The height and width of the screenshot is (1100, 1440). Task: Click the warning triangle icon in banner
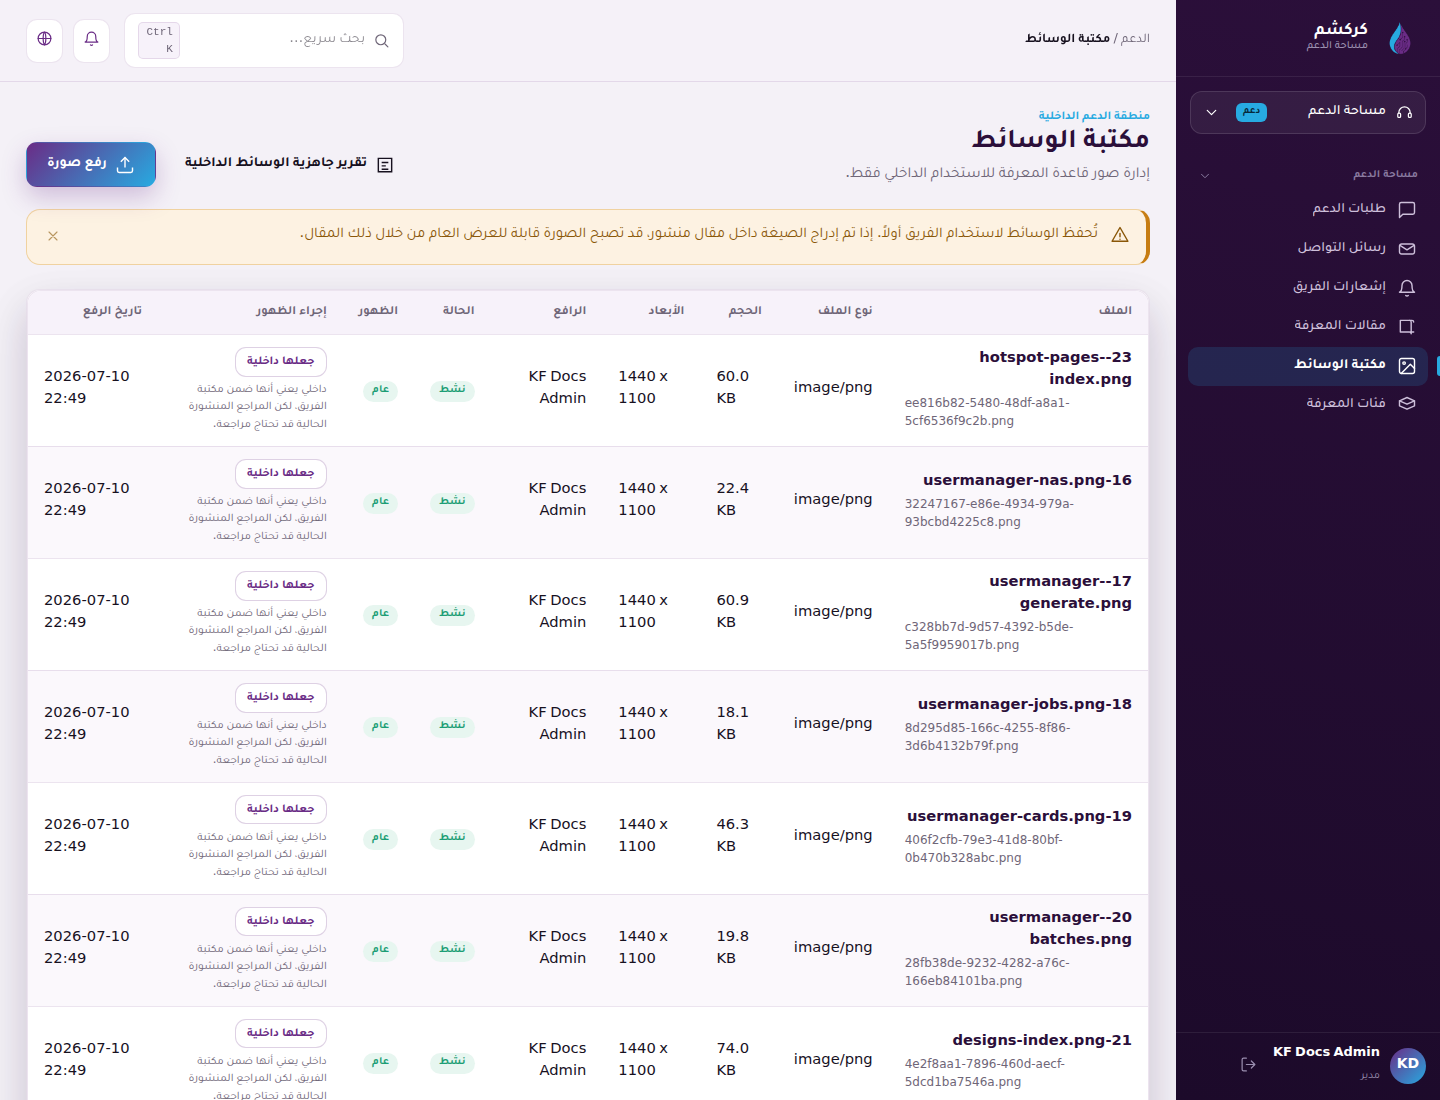(1120, 235)
